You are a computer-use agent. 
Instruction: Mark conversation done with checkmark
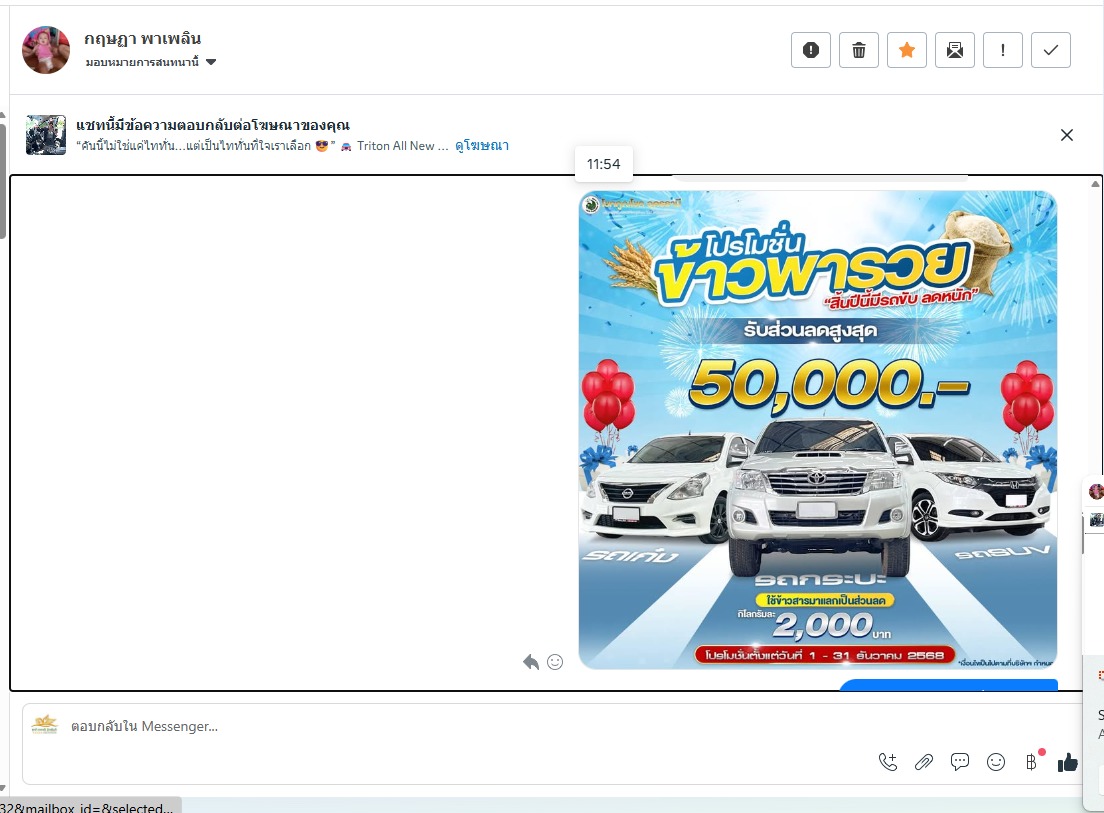1050,50
